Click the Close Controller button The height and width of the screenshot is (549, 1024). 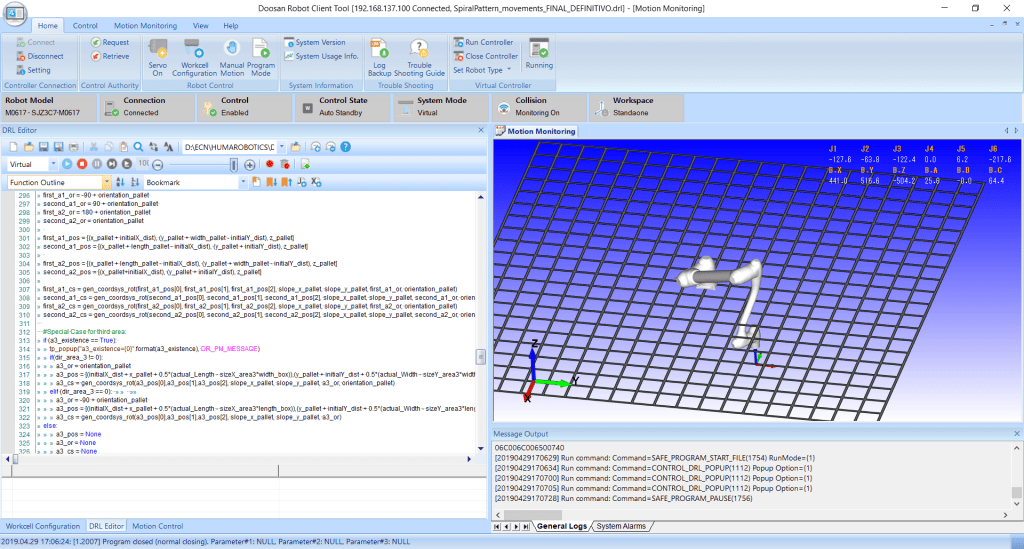(485, 56)
